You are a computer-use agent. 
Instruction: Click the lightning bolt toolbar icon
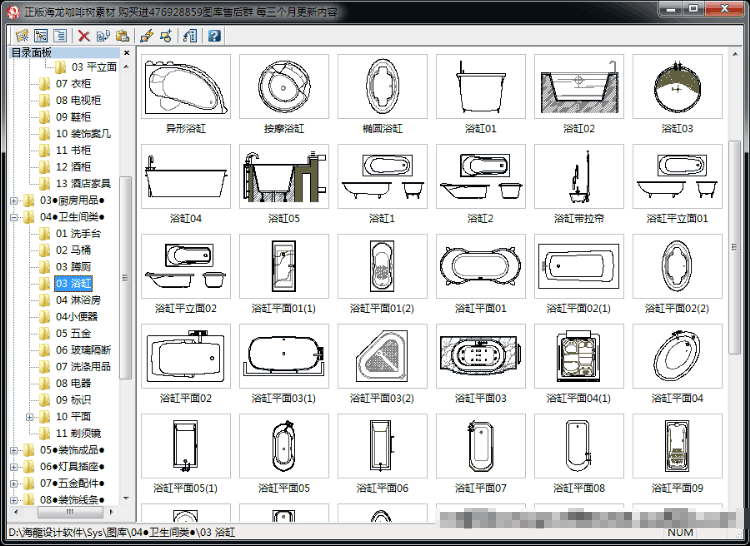pyautogui.click(x=146, y=36)
